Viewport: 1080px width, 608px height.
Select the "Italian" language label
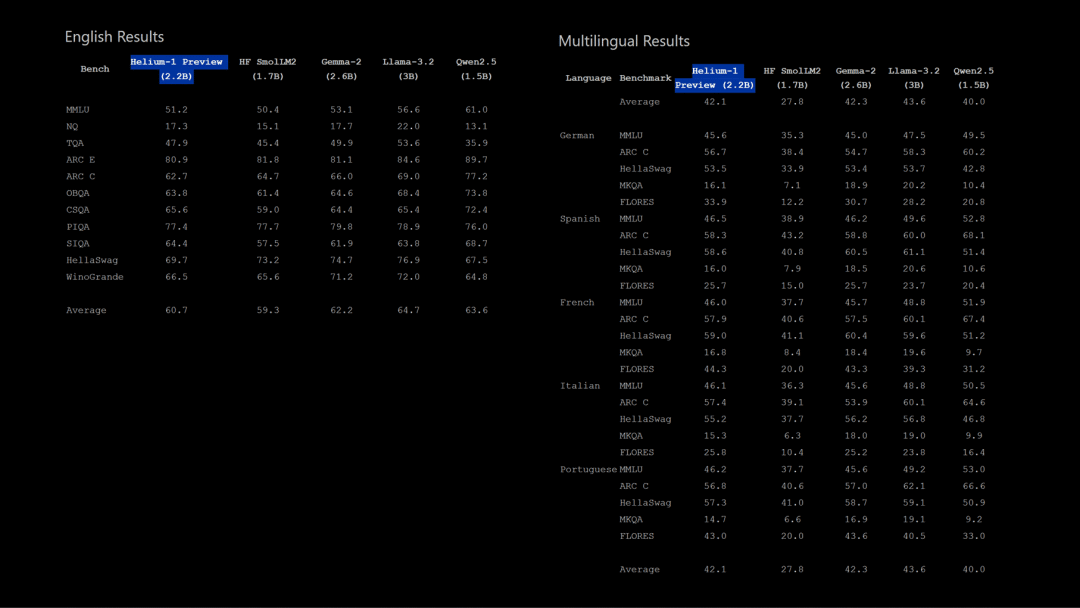[x=580, y=386]
